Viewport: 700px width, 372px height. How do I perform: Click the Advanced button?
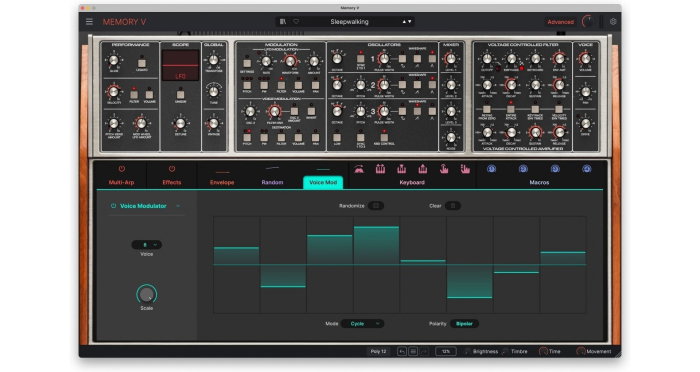[x=561, y=21]
